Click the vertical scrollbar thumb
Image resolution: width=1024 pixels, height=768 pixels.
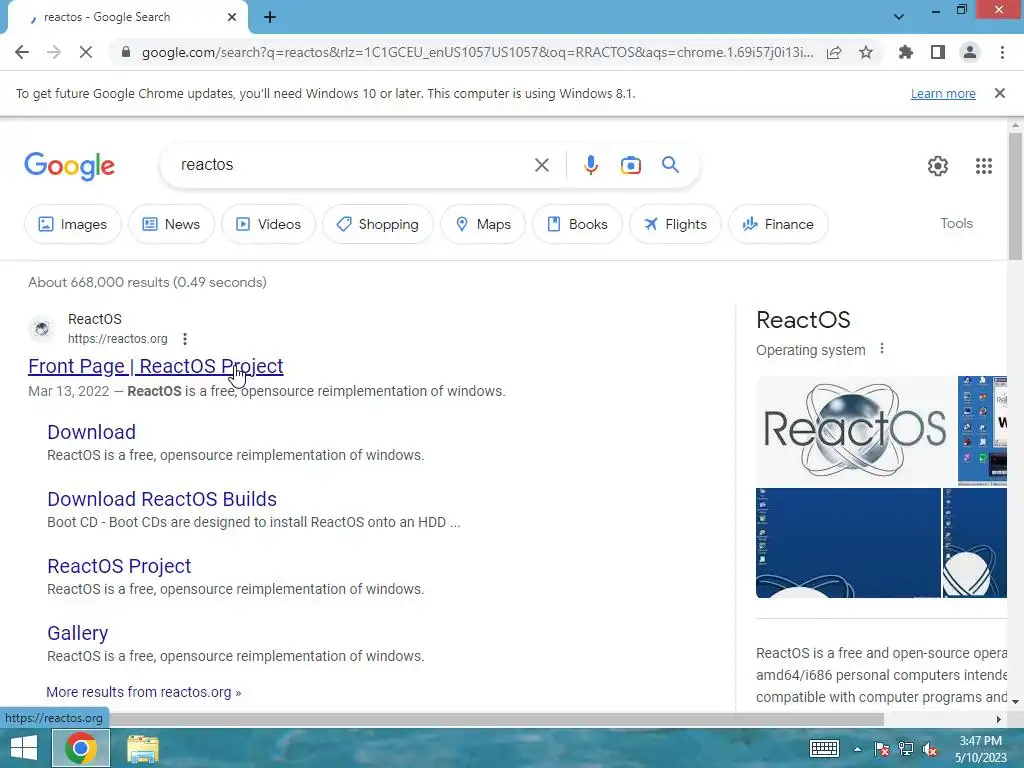click(x=1015, y=196)
